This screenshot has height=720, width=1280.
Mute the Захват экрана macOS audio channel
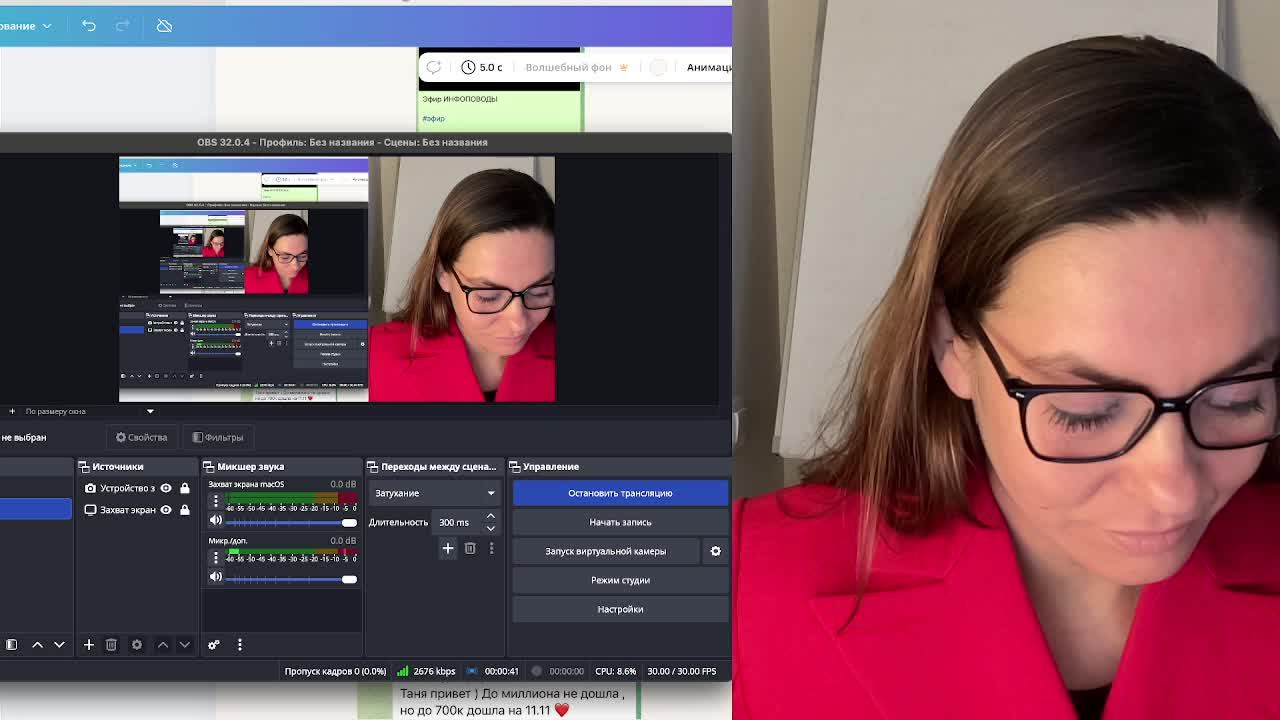click(x=215, y=522)
